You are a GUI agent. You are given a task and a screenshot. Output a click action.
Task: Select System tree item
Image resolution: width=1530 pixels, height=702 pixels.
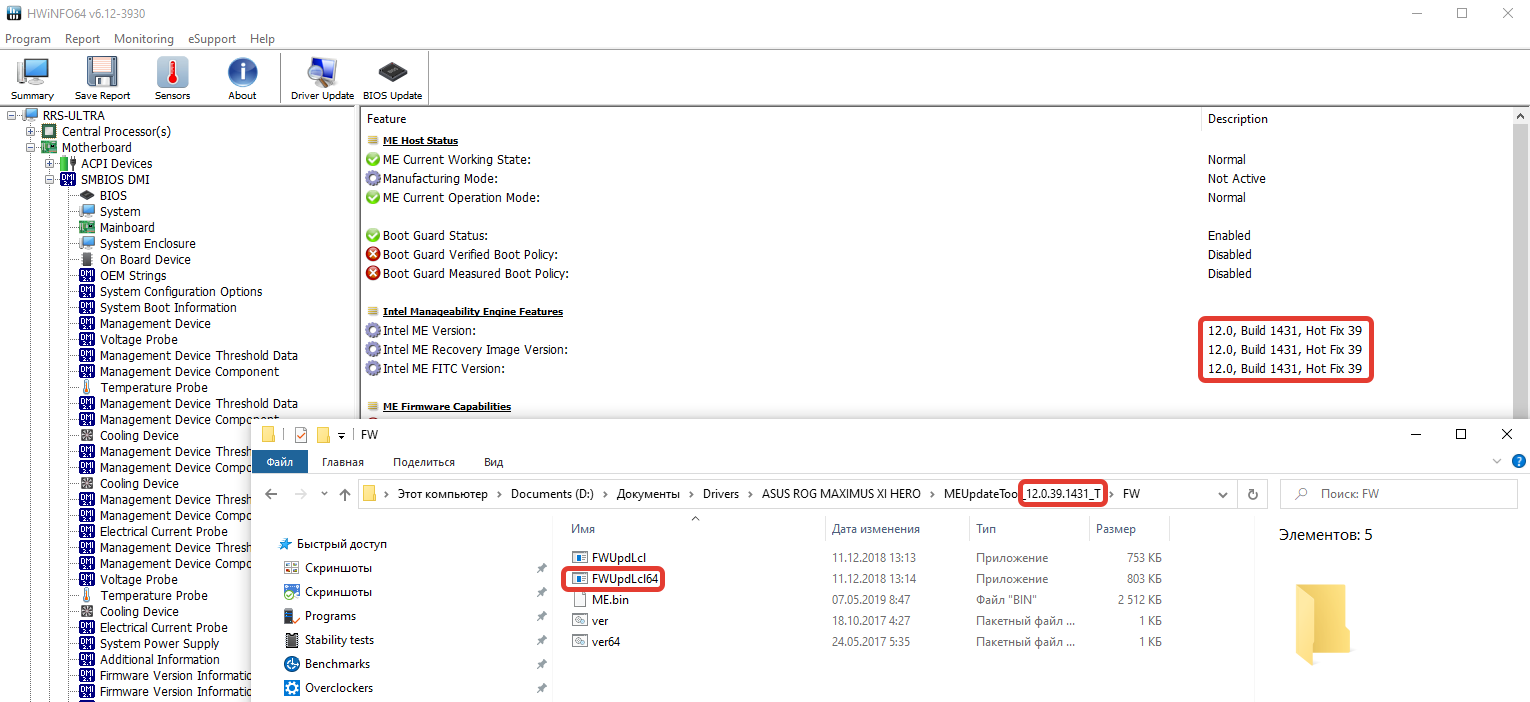[120, 212]
